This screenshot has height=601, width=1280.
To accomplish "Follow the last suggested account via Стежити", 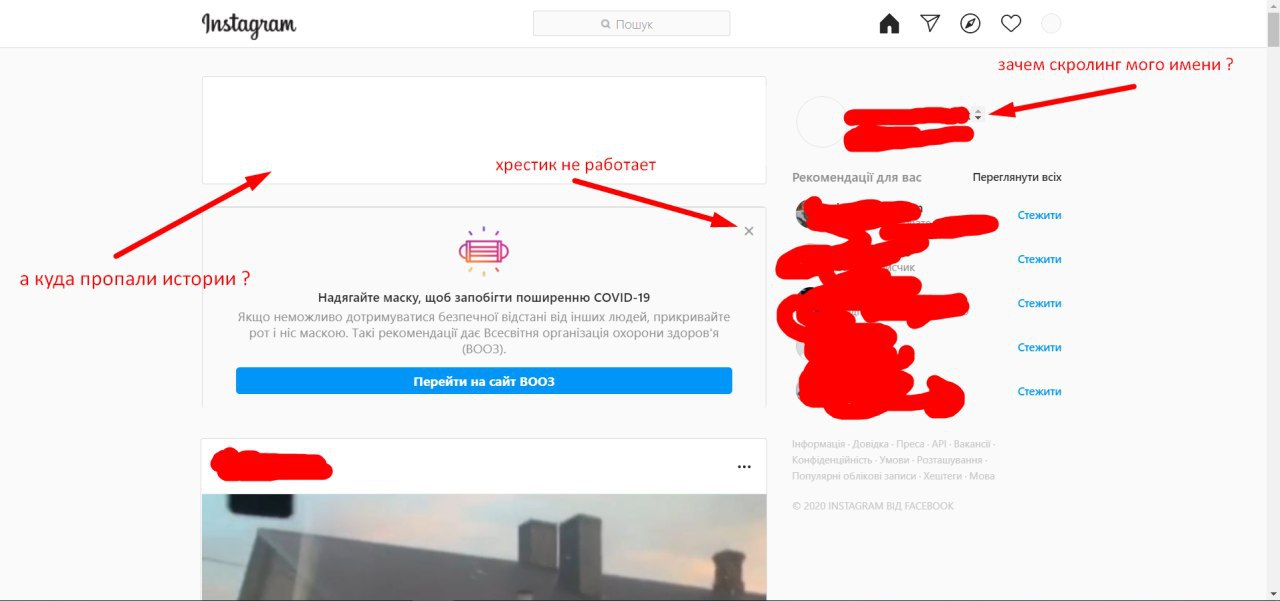I will [x=1040, y=391].
